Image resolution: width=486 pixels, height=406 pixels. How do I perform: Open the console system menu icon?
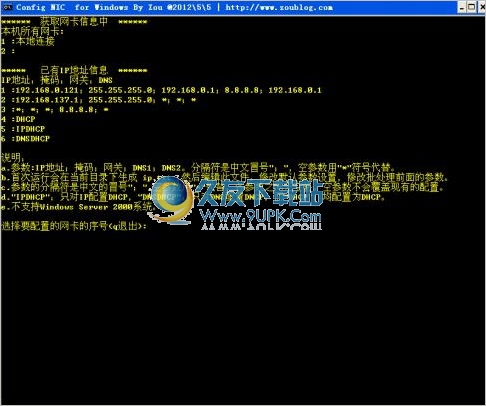click(x=7, y=7)
